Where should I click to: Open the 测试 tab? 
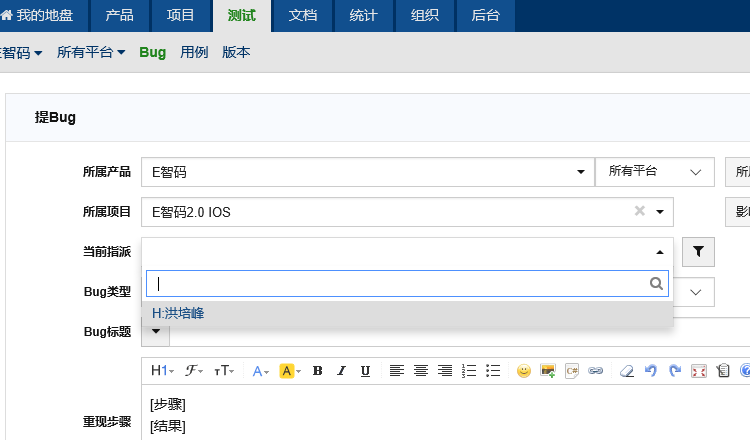click(x=242, y=15)
